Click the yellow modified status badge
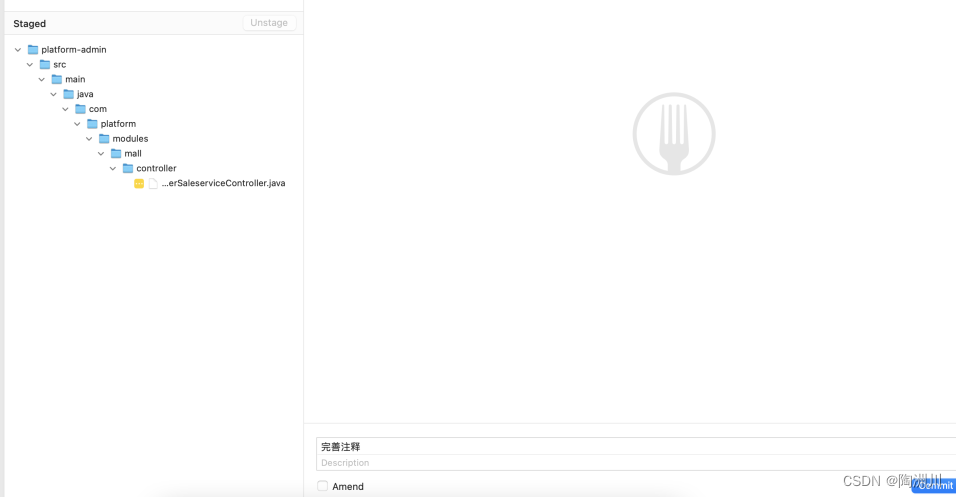Screen dimensions: 956x497 point(139,184)
